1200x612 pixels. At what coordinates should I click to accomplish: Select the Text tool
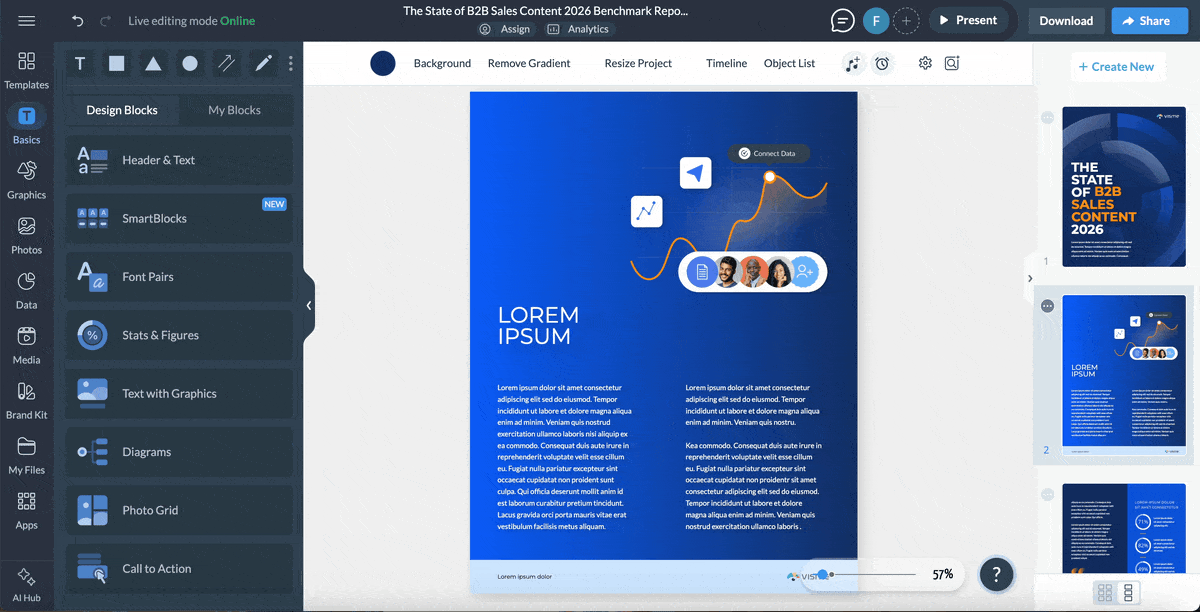point(80,63)
